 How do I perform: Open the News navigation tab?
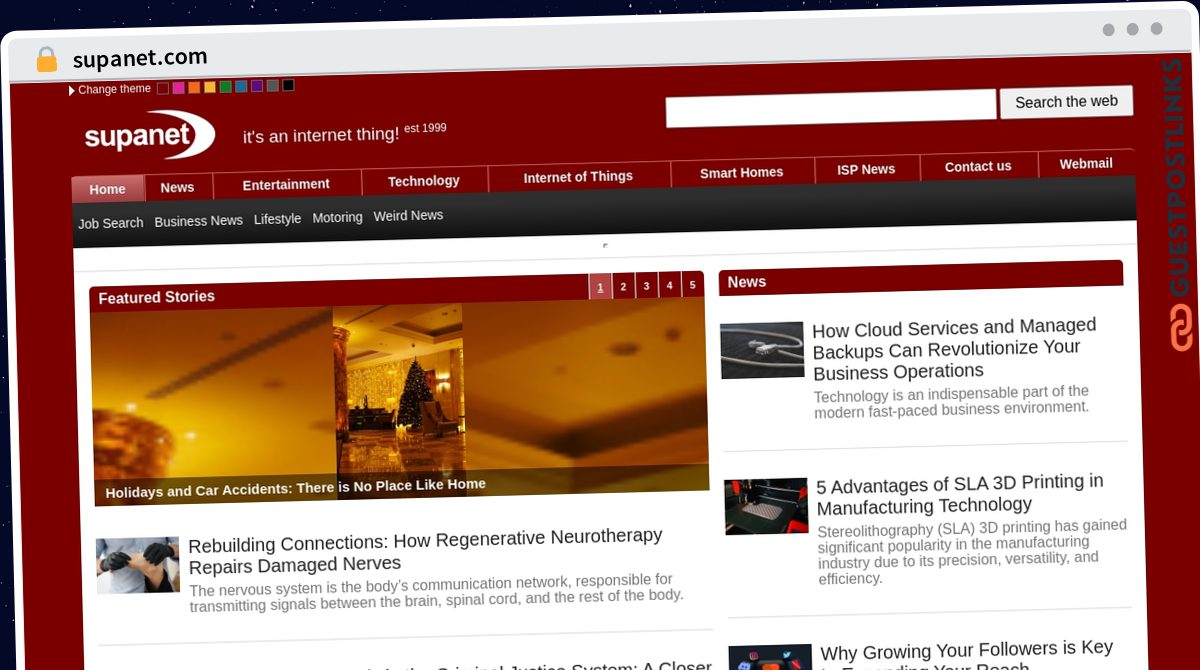[178, 187]
